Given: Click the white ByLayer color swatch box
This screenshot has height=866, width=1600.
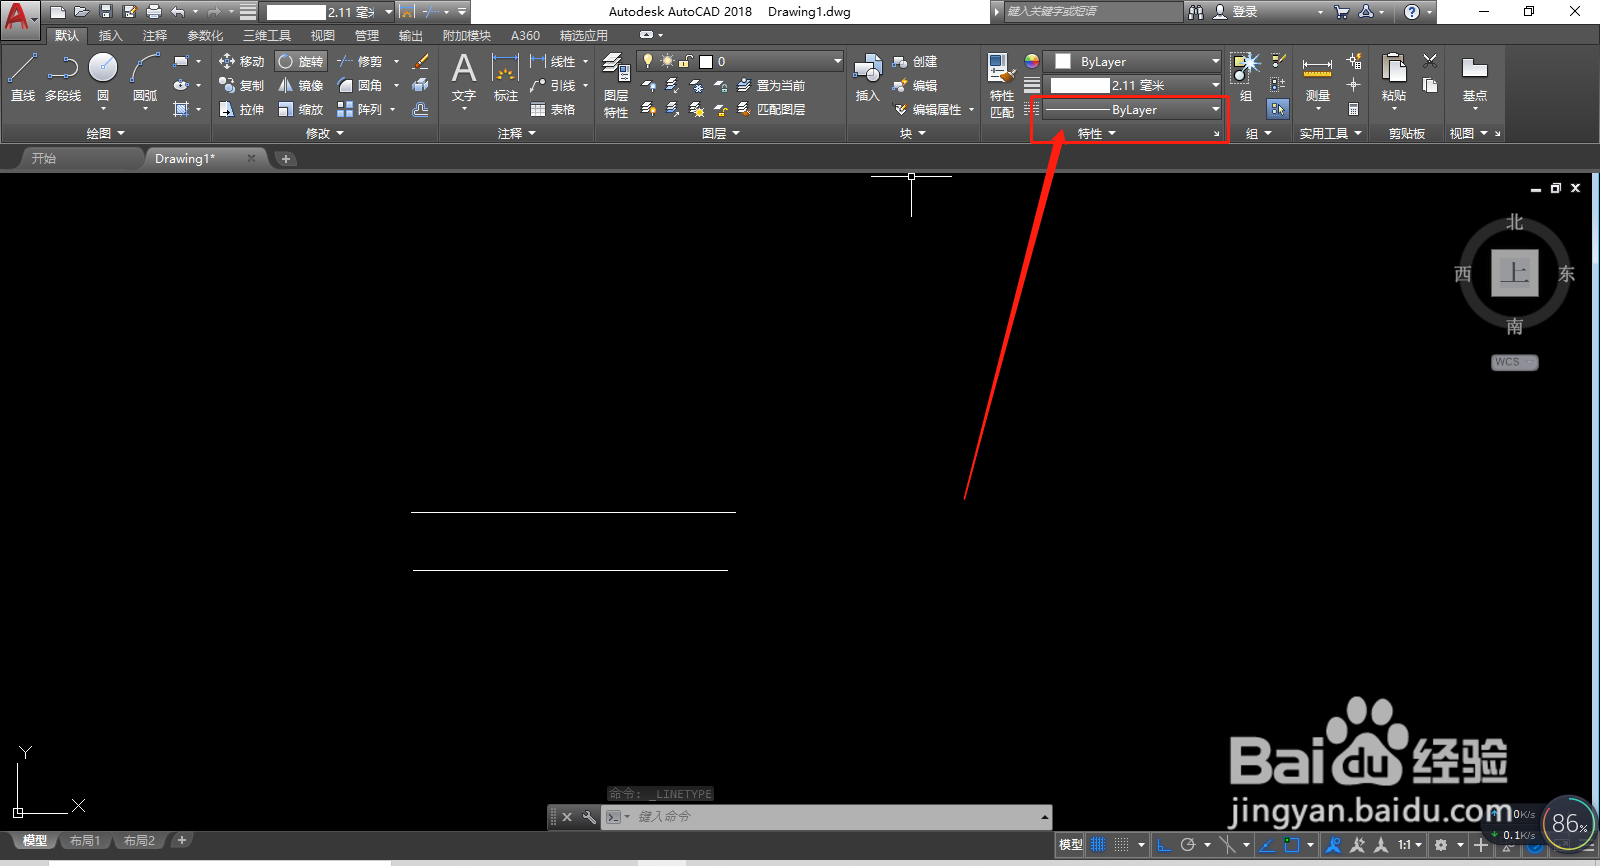Looking at the screenshot, I should click(1063, 61).
